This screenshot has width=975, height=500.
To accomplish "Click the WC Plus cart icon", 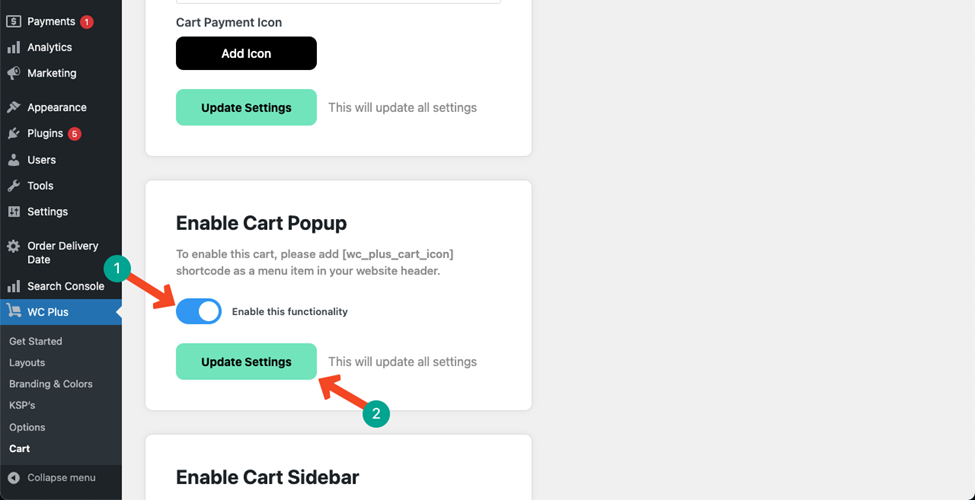I will (13, 312).
